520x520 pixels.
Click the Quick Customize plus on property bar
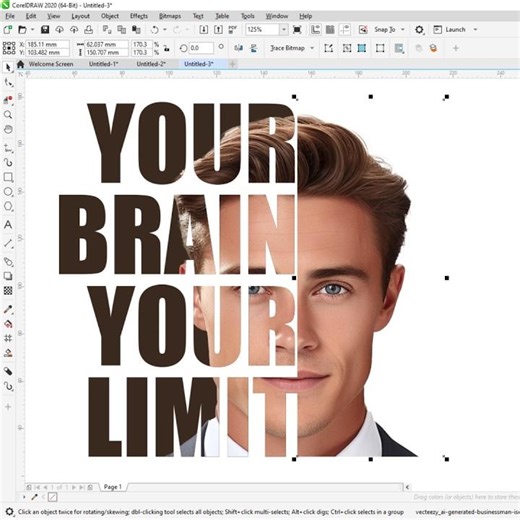click(456, 48)
